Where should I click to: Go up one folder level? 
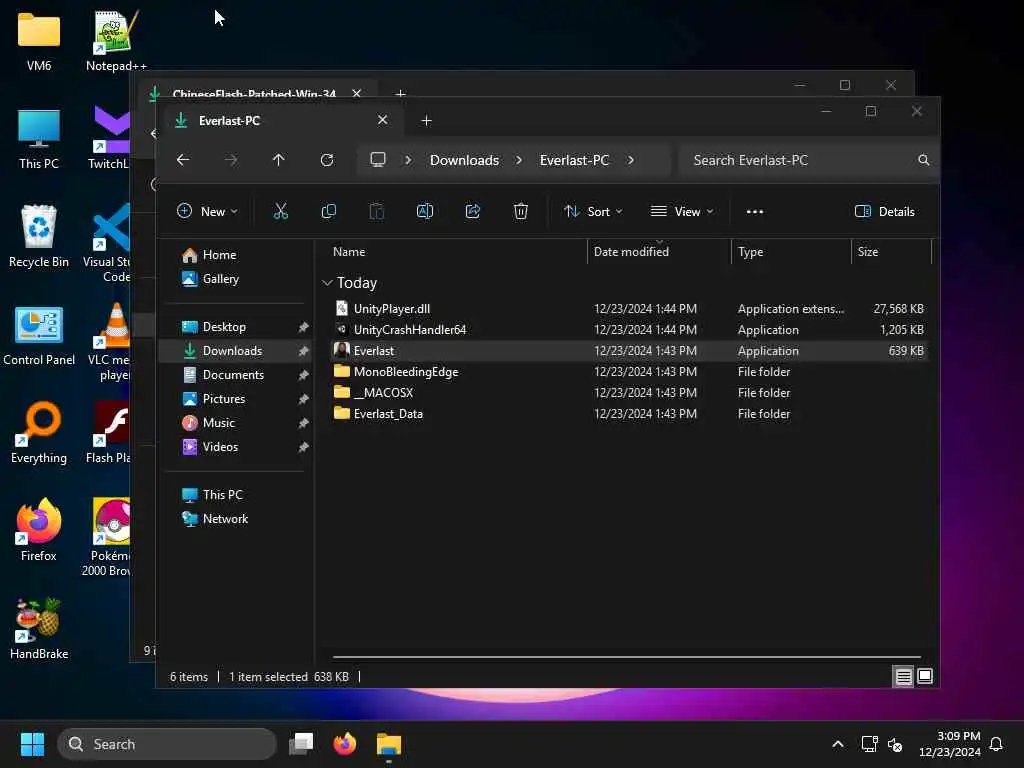[279, 160]
